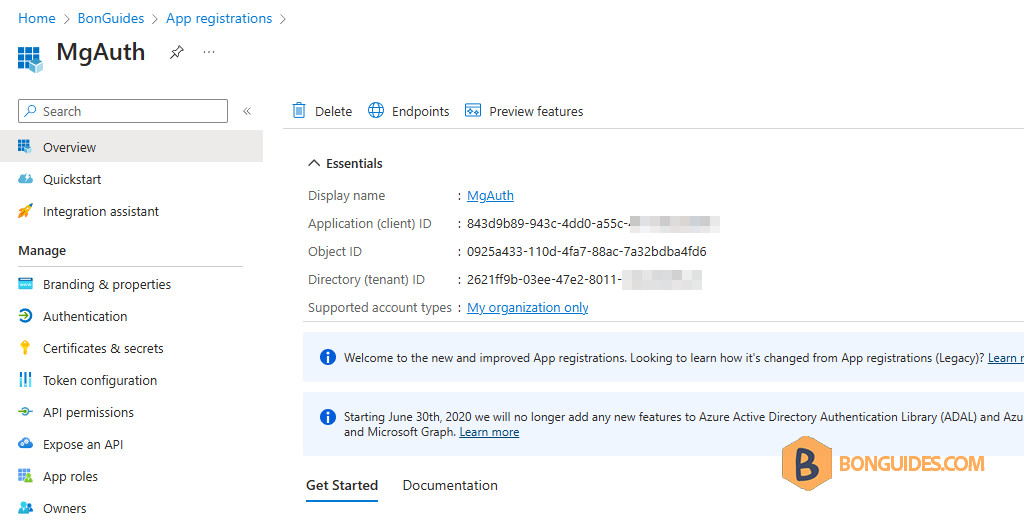Click the trash can Delete icon
This screenshot has height=526, width=1024.
click(298, 110)
